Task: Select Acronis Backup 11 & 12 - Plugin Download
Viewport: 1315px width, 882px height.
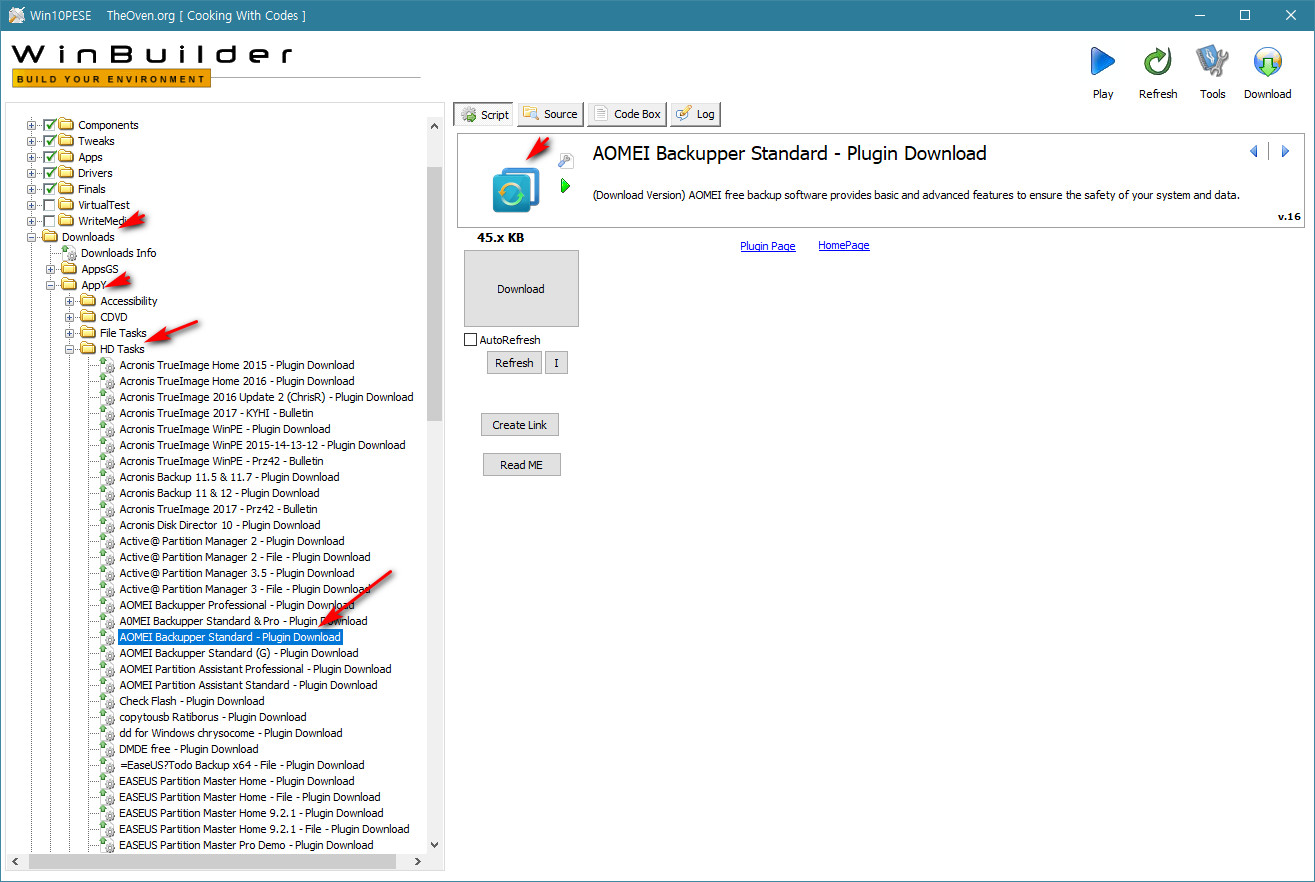Action: tap(219, 493)
